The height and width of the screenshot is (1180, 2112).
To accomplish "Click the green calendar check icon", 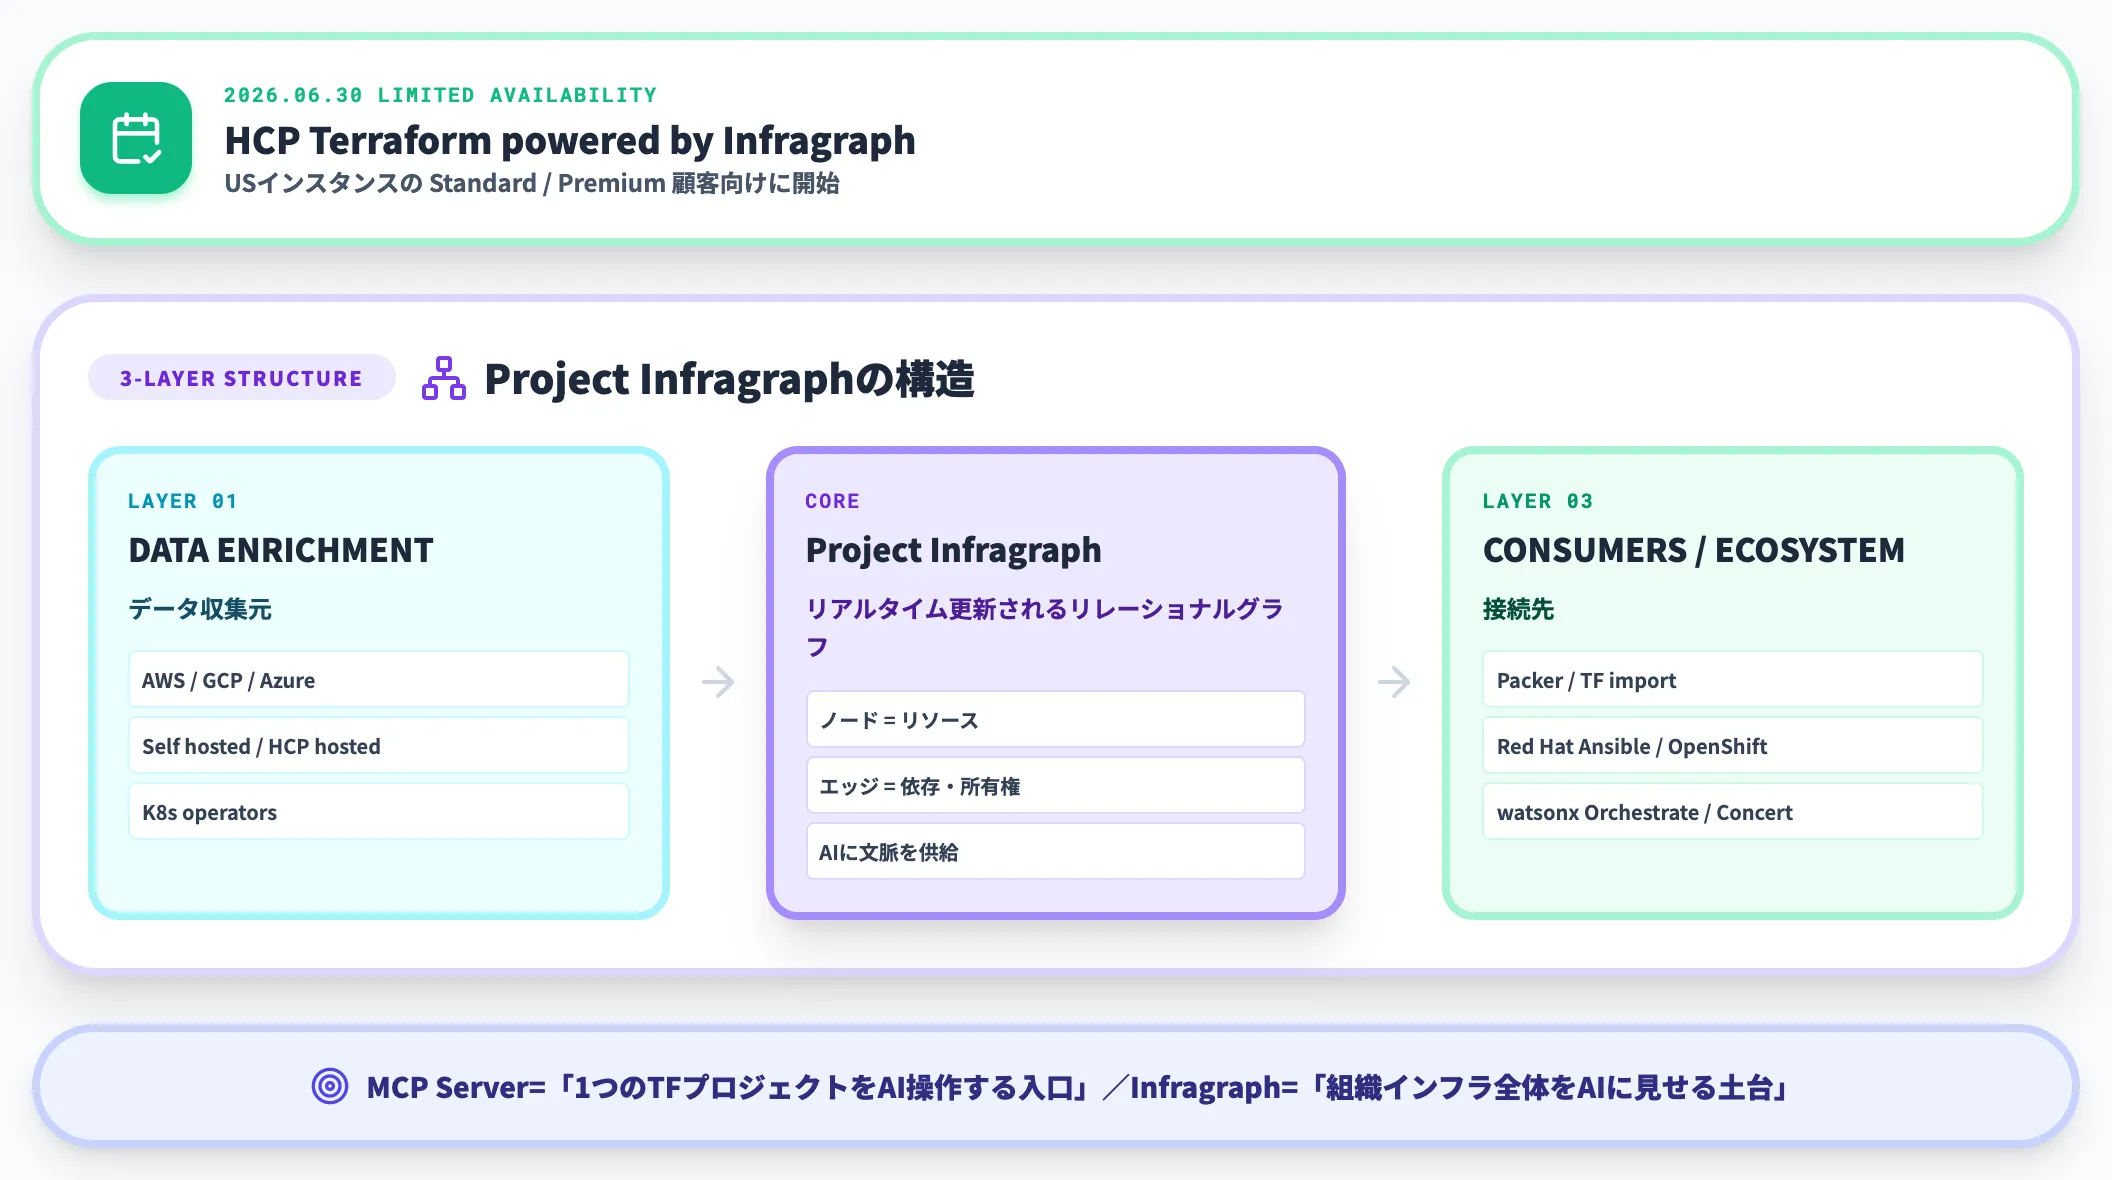I will click(x=136, y=138).
